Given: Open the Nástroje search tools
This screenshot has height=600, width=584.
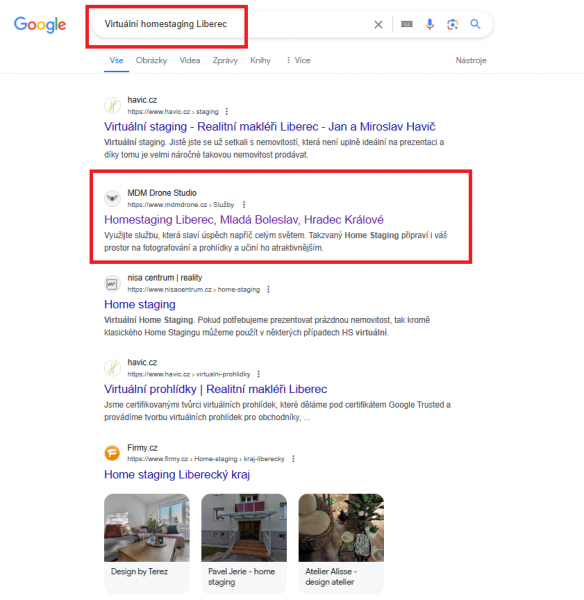Looking at the screenshot, I should pyautogui.click(x=471, y=60).
